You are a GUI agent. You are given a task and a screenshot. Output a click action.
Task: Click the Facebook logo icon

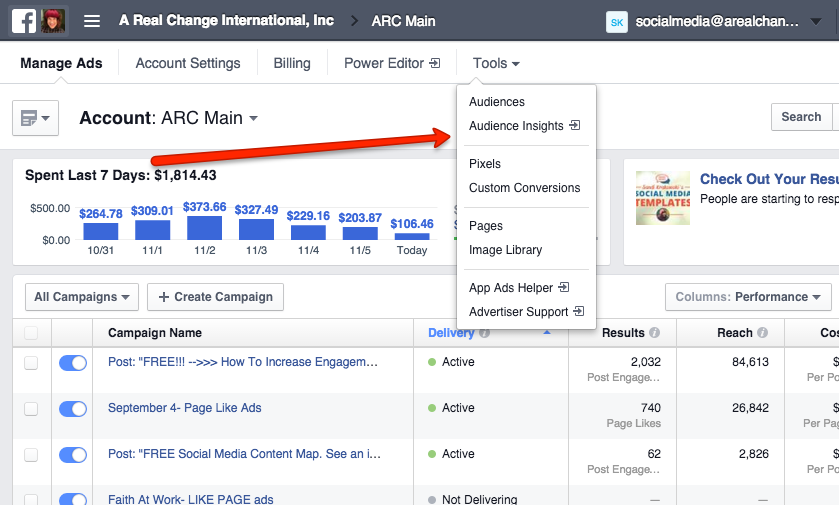[x=25, y=21]
